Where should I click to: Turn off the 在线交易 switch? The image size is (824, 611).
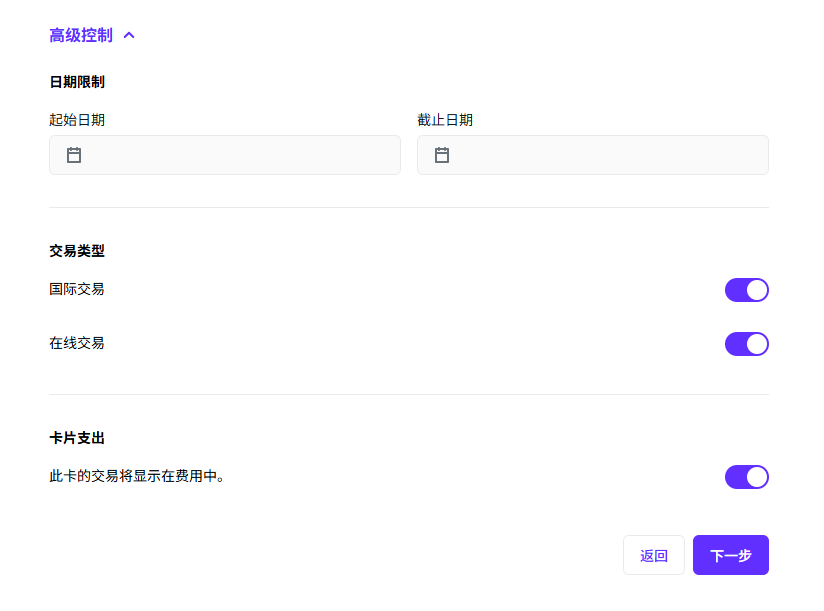coord(746,344)
